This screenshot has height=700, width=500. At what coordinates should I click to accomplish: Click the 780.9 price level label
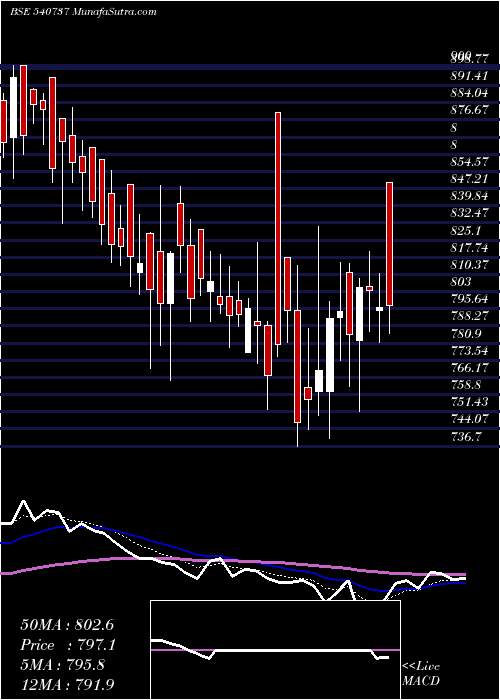coord(465,333)
